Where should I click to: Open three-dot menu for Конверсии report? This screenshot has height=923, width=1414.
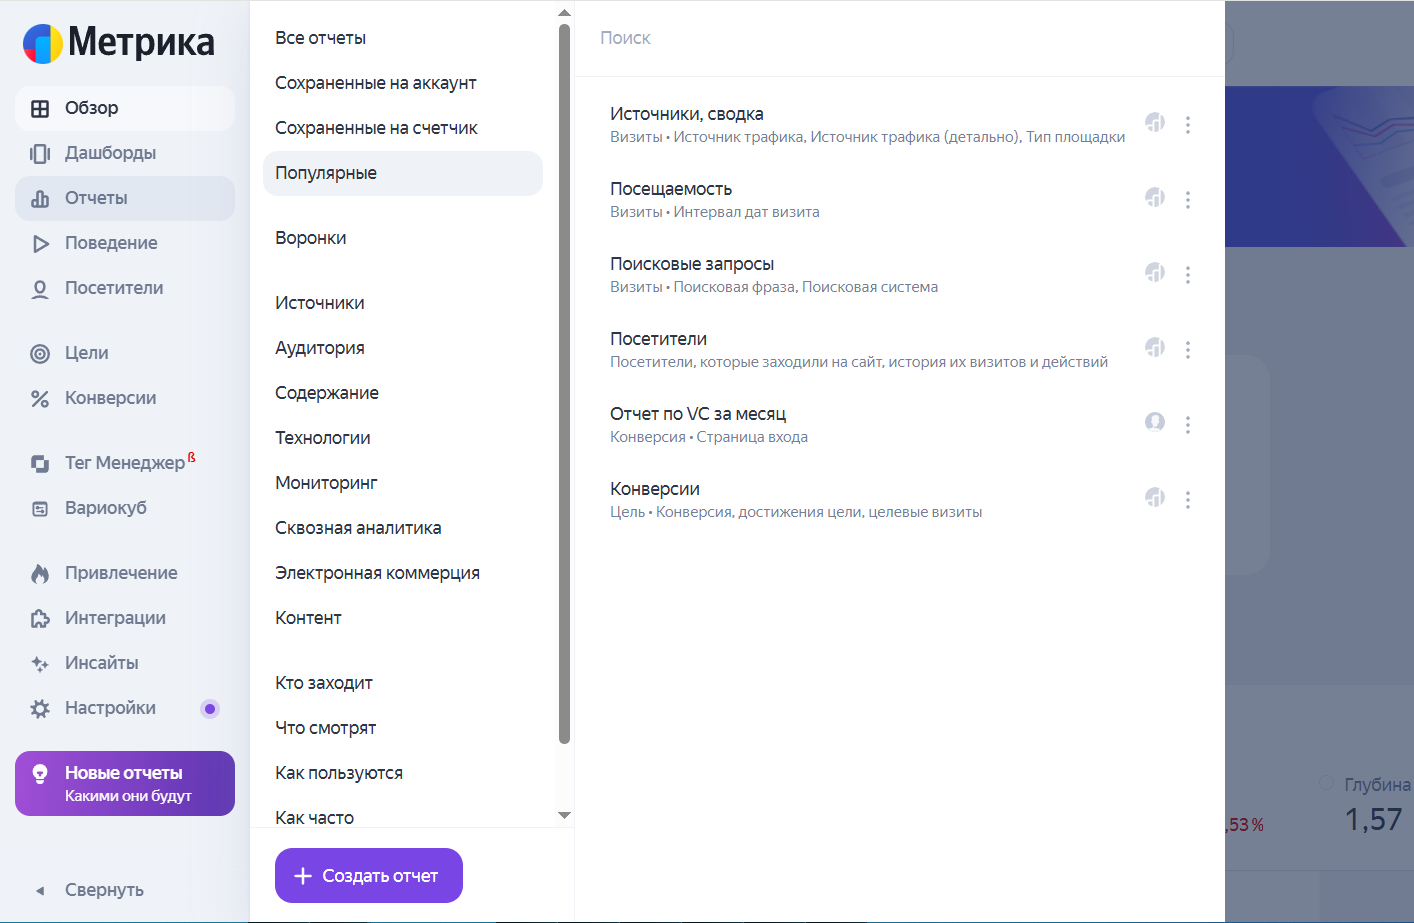1188,500
